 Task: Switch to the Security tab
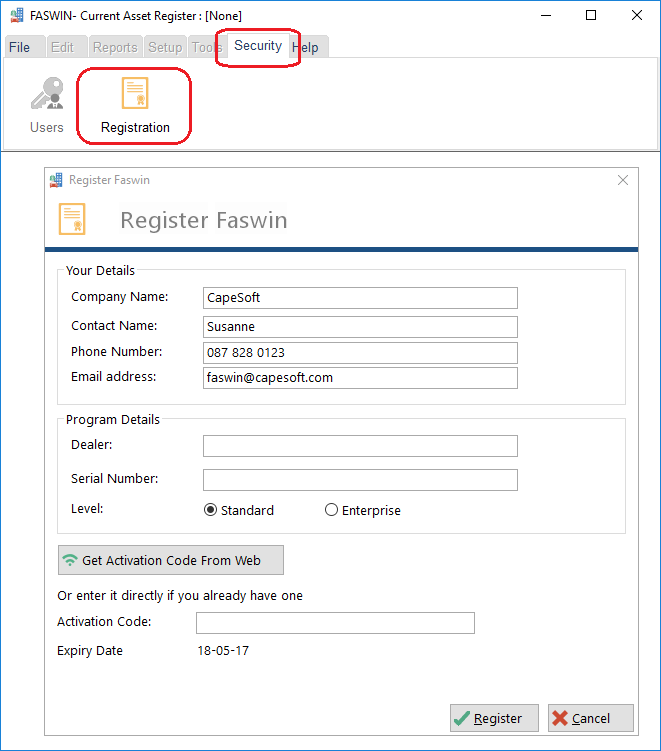pos(258,46)
